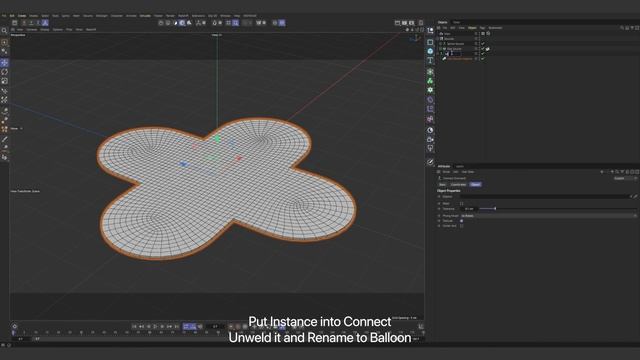Click the Object Manager filter icon
This screenshot has width=640, height=360.
point(632,28)
